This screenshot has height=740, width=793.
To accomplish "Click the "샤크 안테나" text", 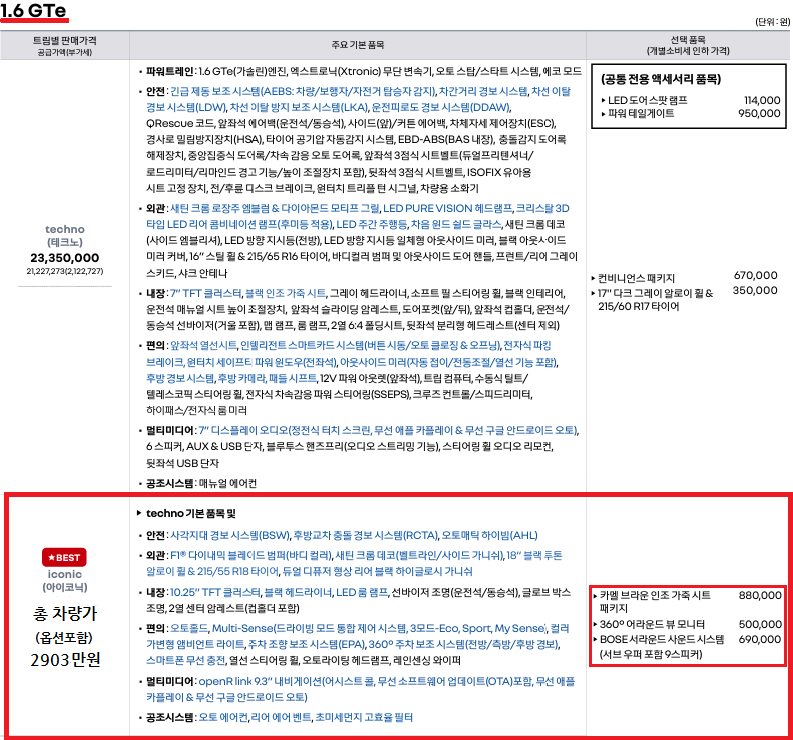I will [x=202, y=273].
